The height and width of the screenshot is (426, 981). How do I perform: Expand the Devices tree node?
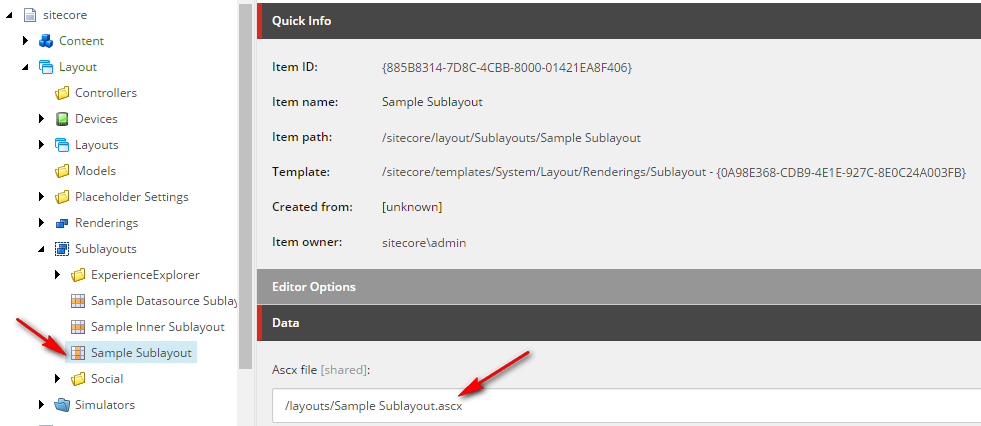pyautogui.click(x=42, y=119)
